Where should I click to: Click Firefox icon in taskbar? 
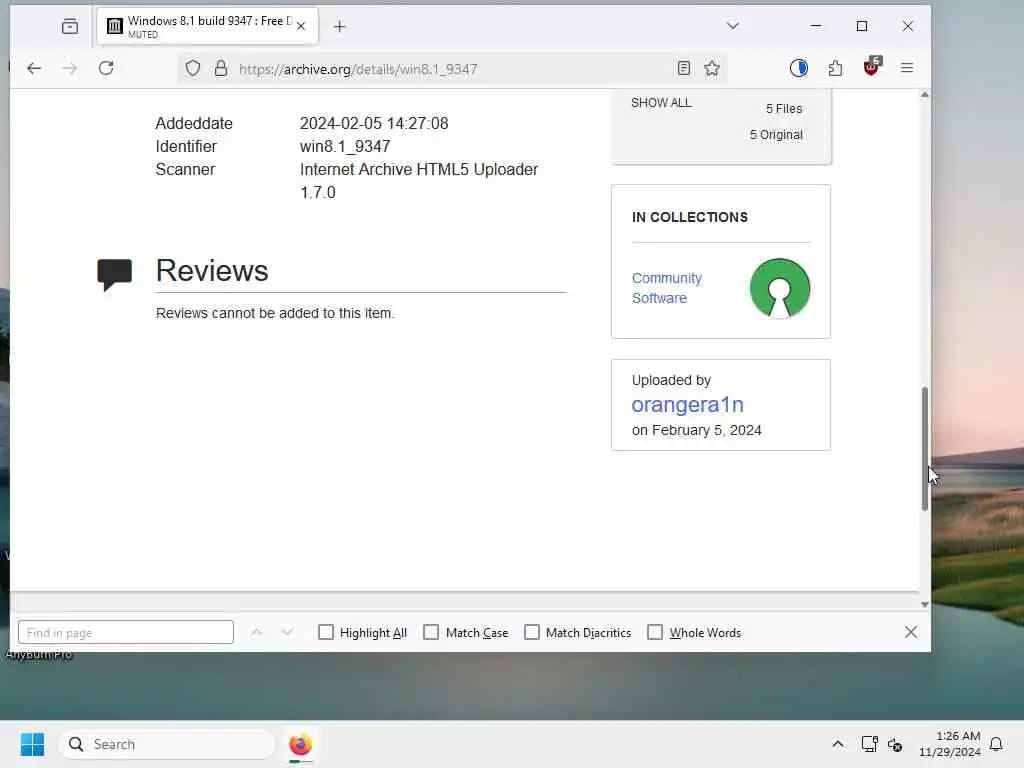coord(300,744)
